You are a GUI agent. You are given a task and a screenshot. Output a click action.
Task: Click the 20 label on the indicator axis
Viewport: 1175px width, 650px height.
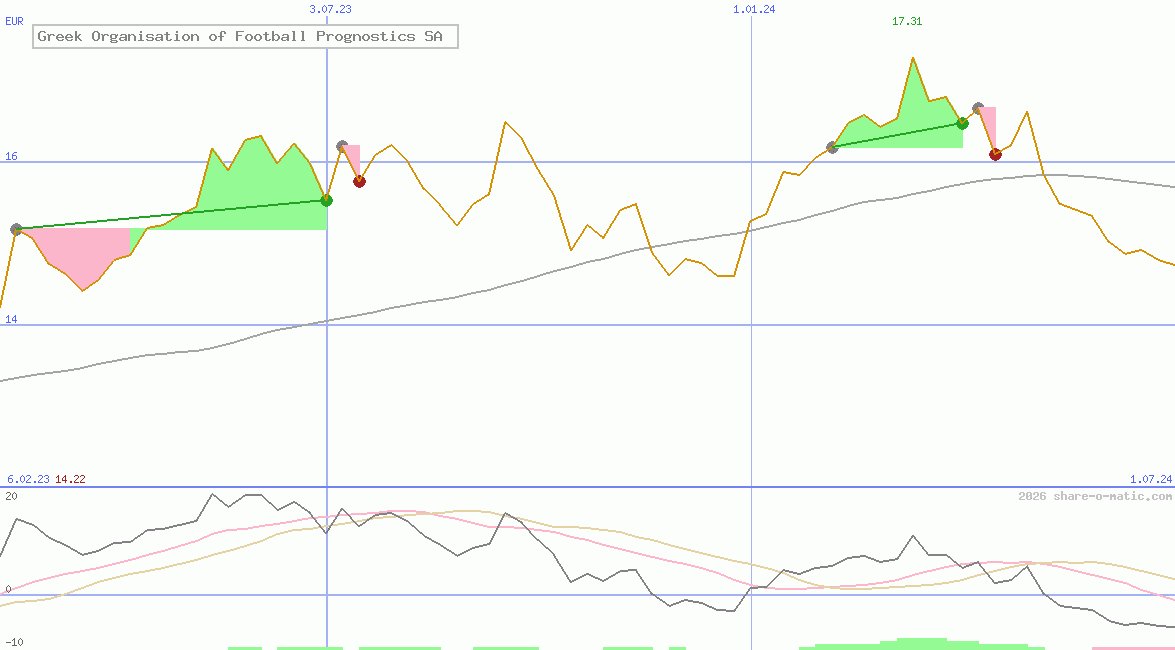[x=11, y=496]
